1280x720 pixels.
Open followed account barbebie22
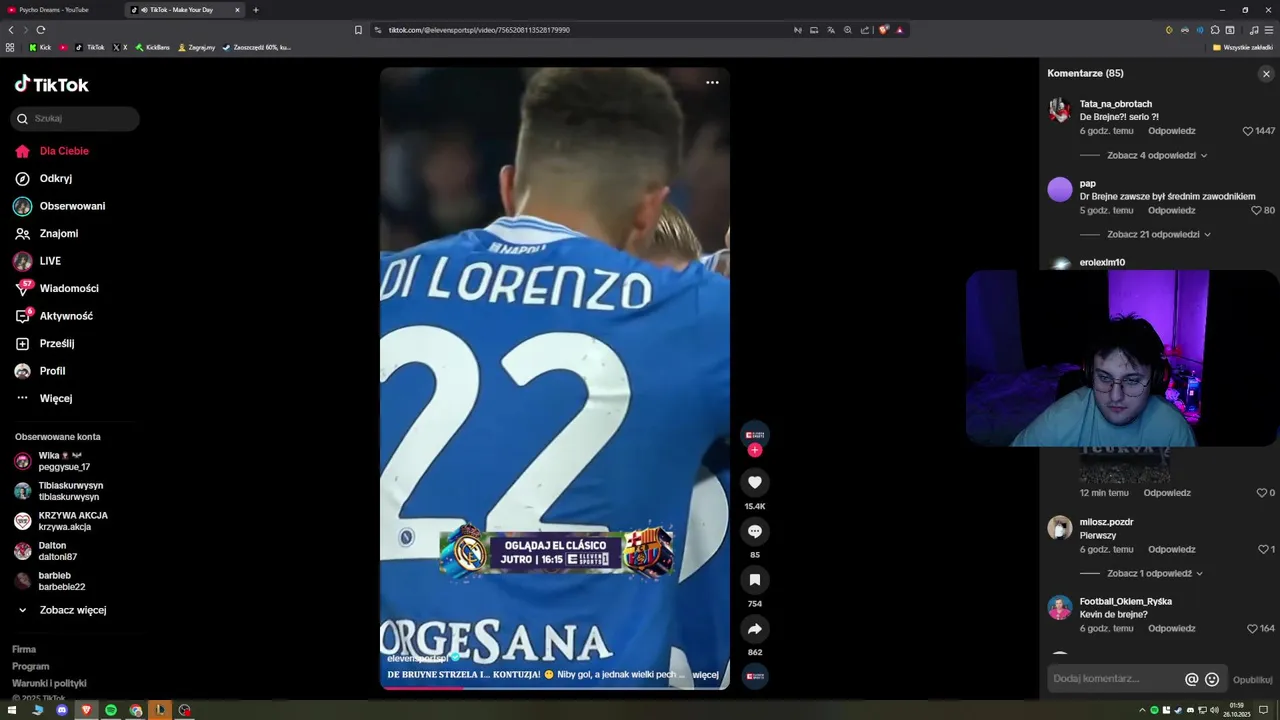click(x=50, y=581)
